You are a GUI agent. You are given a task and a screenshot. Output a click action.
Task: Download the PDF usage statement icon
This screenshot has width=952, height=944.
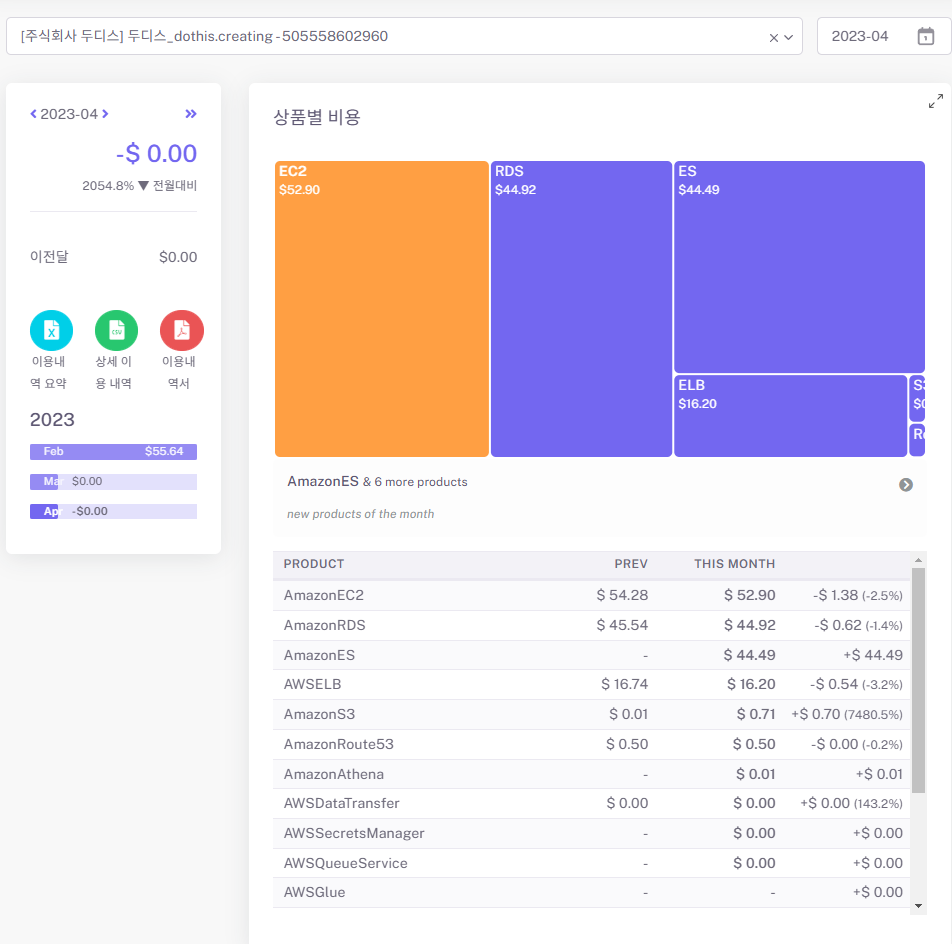pyautogui.click(x=182, y=330)
